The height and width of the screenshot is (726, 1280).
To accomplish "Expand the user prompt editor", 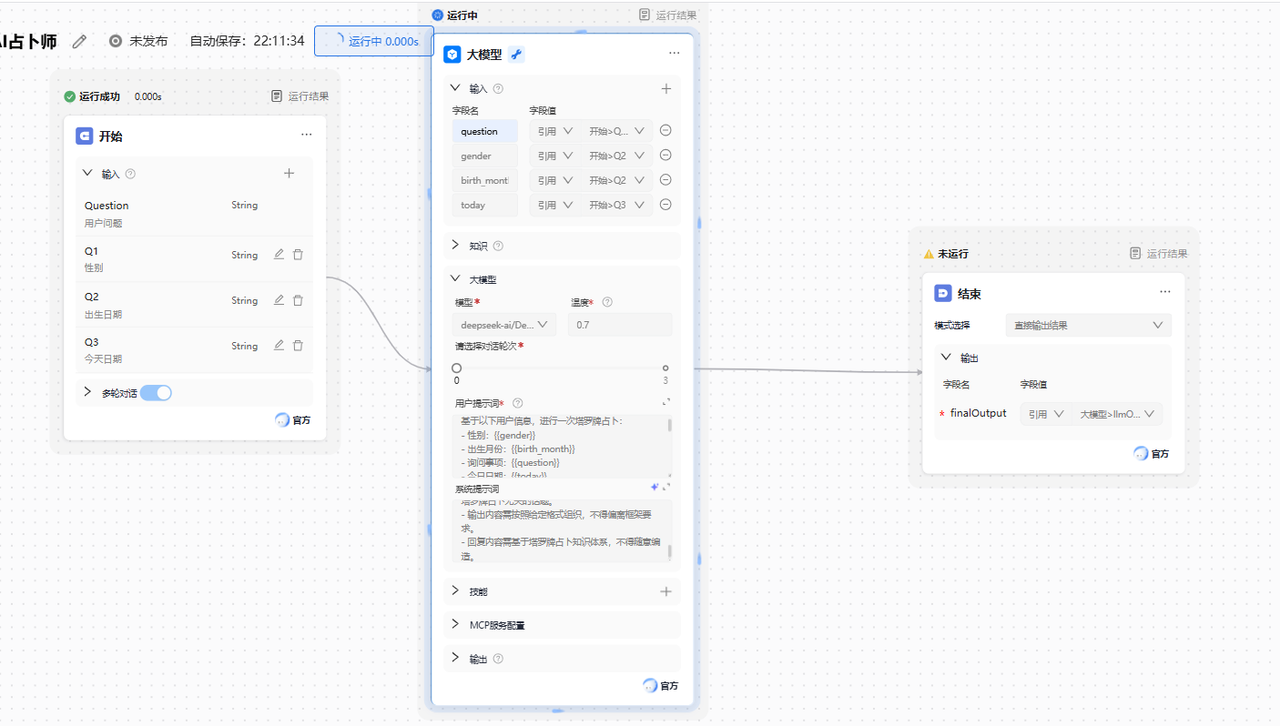I will pyautogui.click(x=666, y=402).
